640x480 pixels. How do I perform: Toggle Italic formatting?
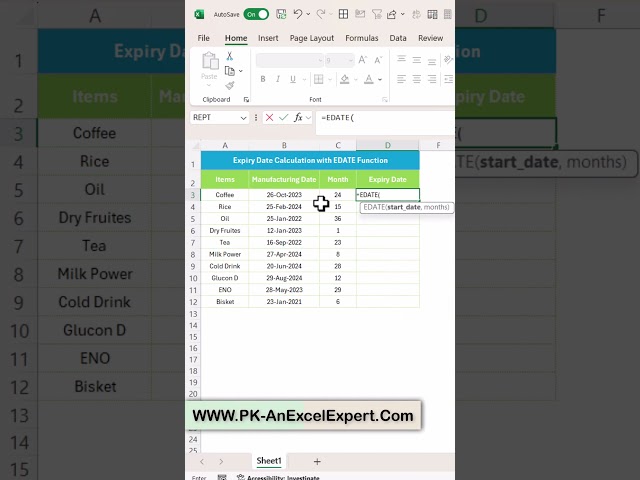point(278,79)
